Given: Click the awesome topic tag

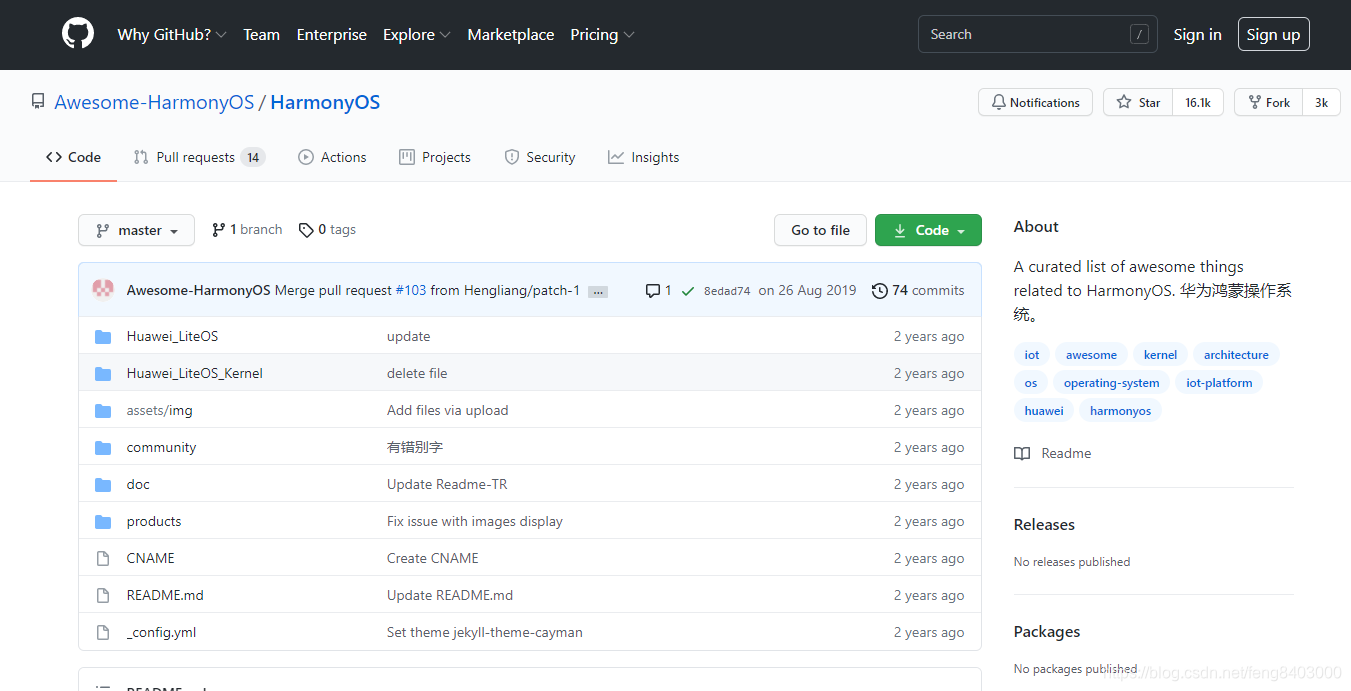Looking at the screenshot, I should coord(1091,355).
